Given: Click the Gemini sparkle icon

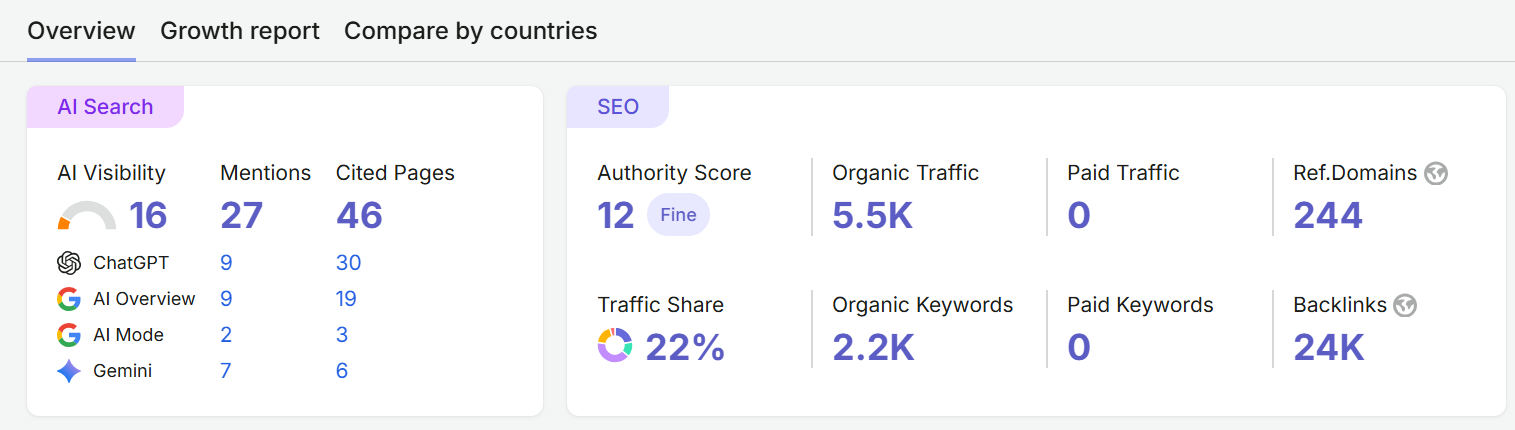Looking at the screenshot, I should coord(69,371).
